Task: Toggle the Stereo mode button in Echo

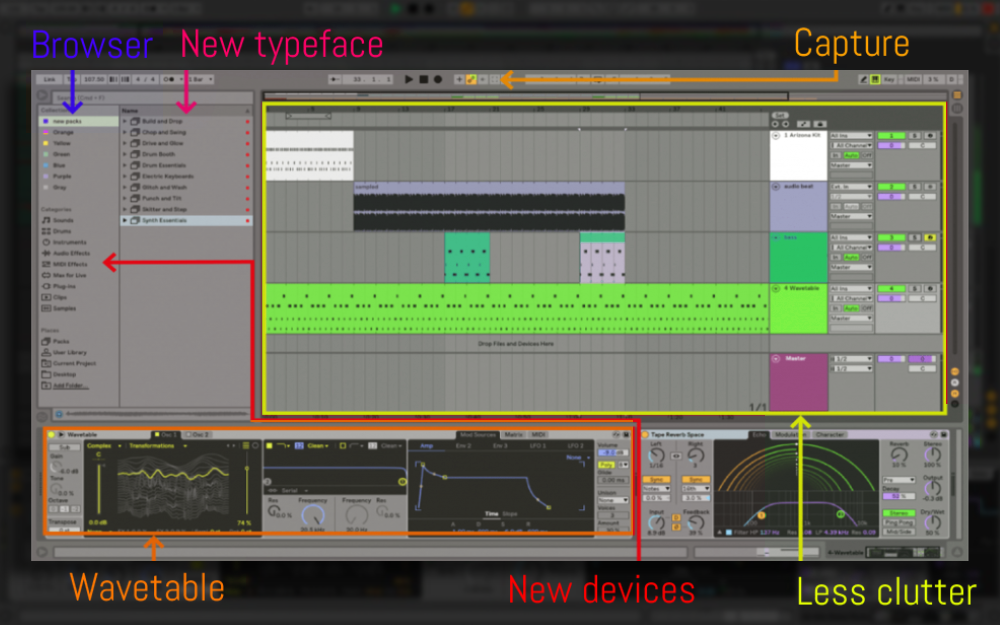Action: pyautogui.click(x=898, y=513)
